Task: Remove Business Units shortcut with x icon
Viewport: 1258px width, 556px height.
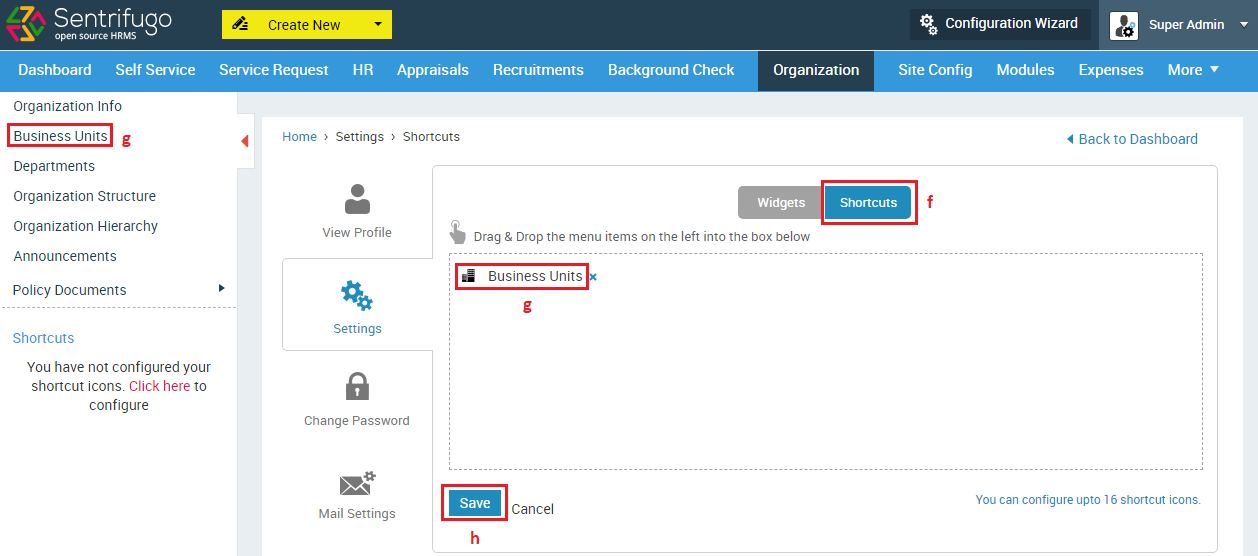Action: tap(593, 277)
